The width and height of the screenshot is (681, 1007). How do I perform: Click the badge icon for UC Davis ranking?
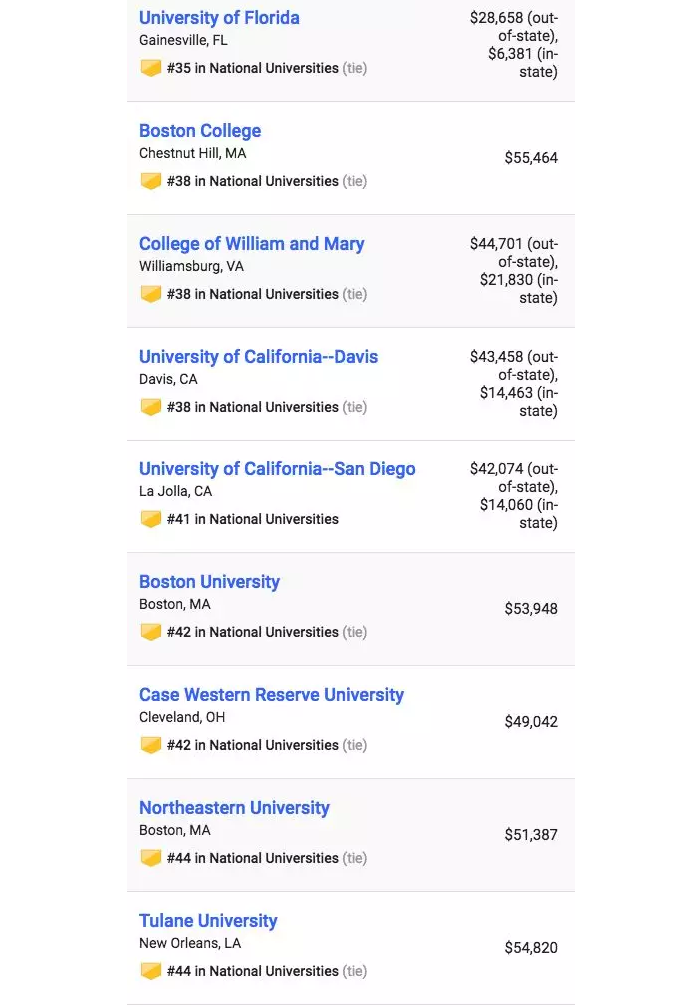pos(151,407)
